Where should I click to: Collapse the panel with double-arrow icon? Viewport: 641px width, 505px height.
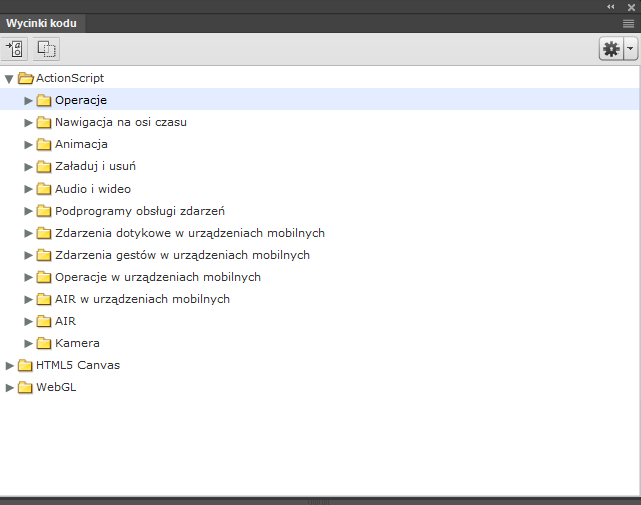[x=611, y=6]
